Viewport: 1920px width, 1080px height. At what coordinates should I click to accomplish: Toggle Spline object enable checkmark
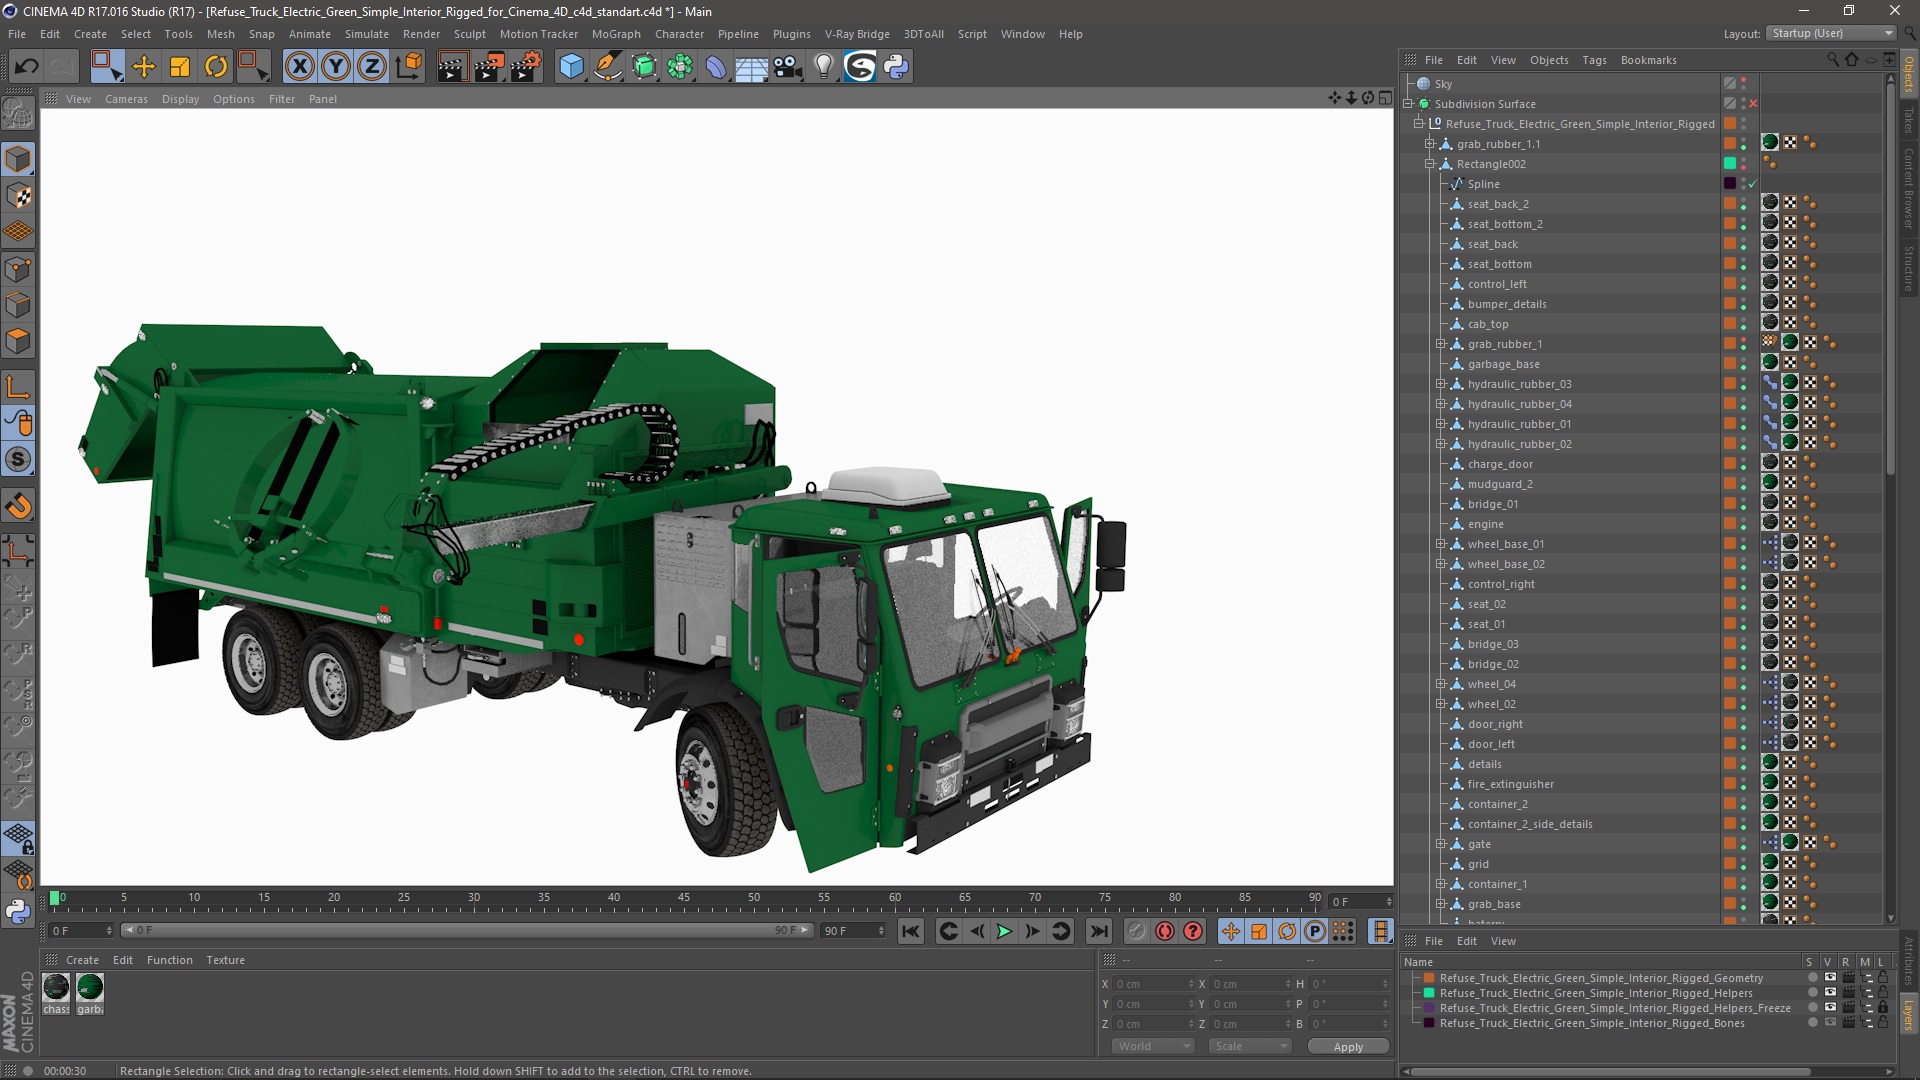coord(1753,184)
